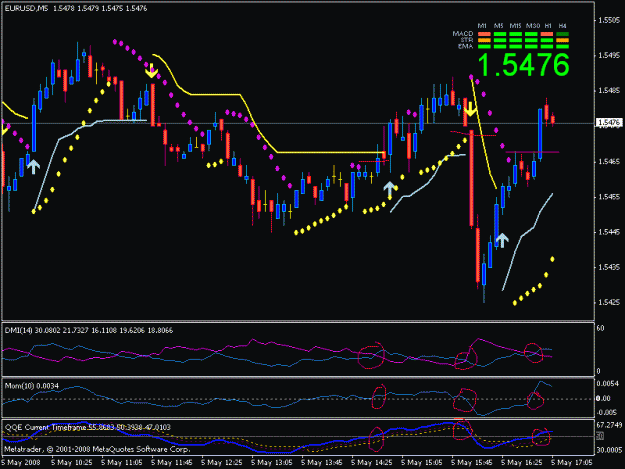Click the 1.5505 price scale label

point(609,20)
